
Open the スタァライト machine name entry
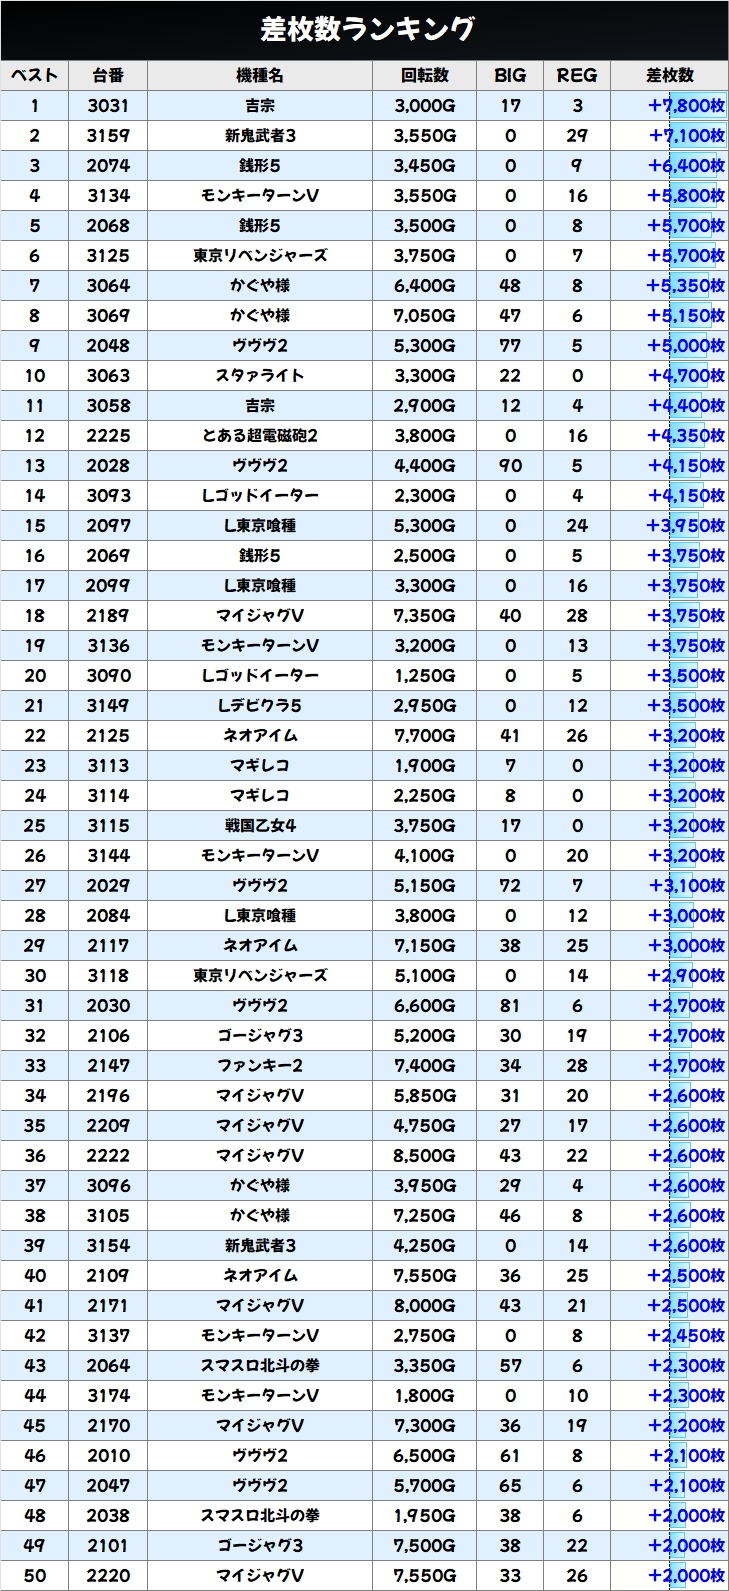[x=260, y=376]
